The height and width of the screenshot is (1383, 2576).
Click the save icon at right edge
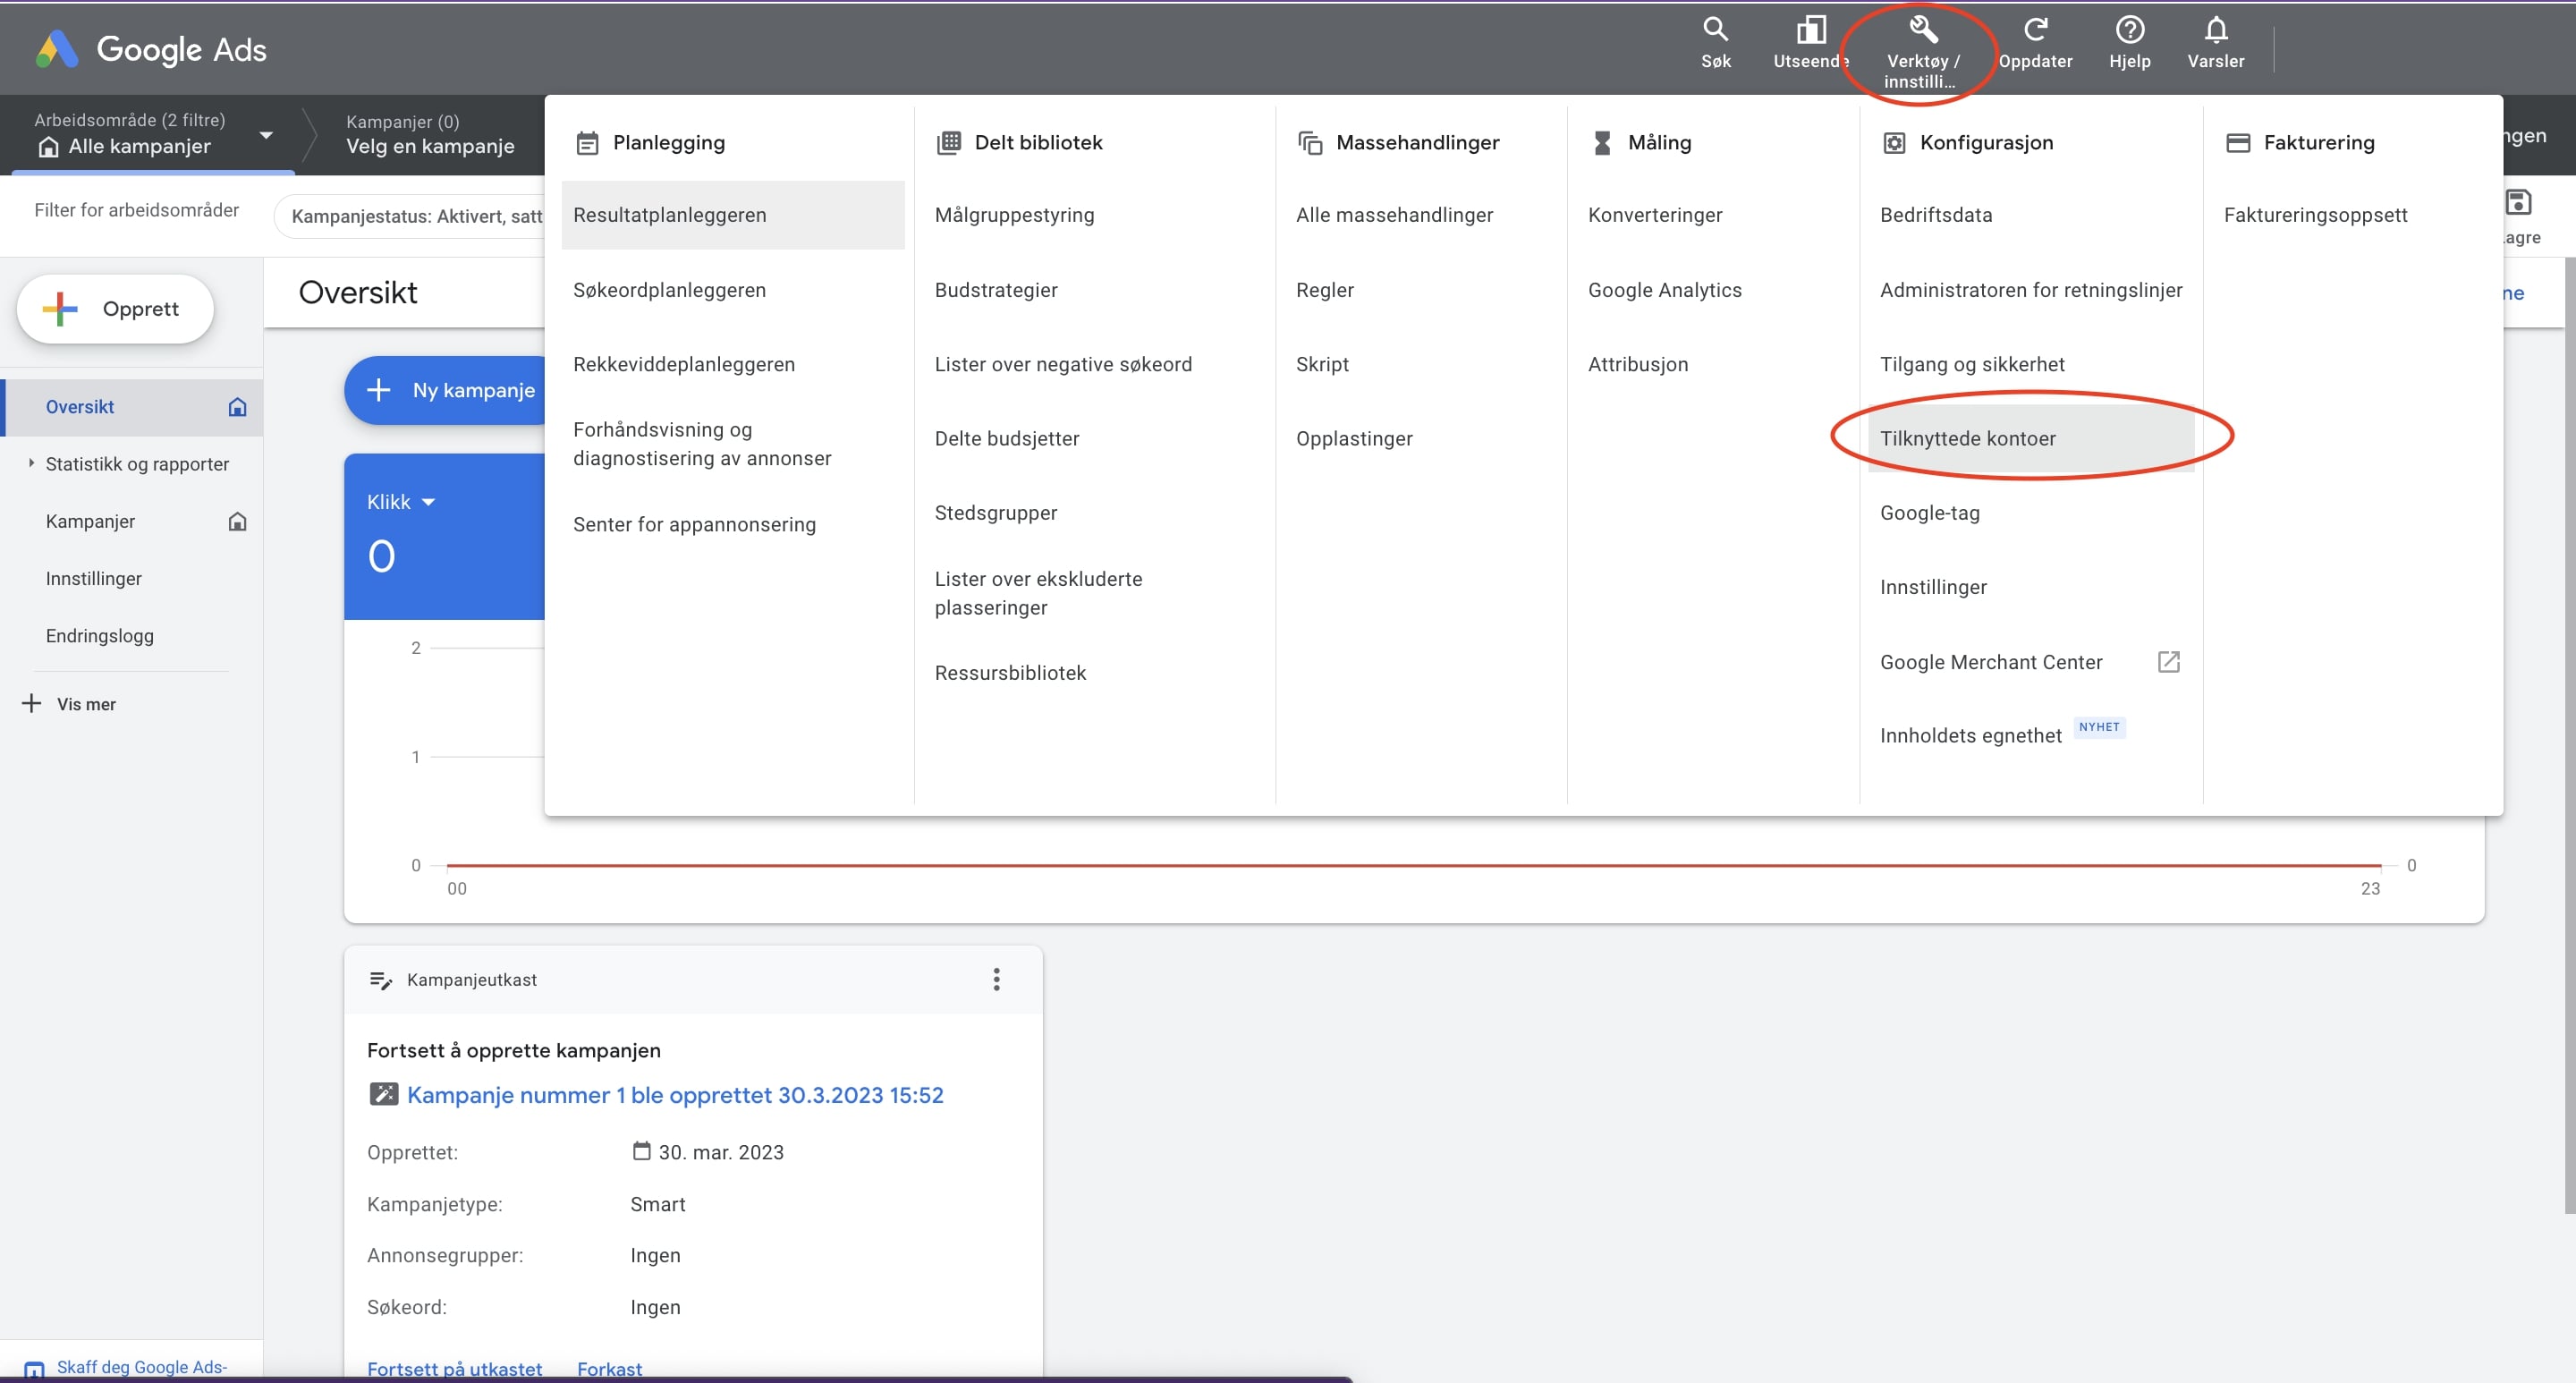pyautogui.click(x=2517, y=203)
